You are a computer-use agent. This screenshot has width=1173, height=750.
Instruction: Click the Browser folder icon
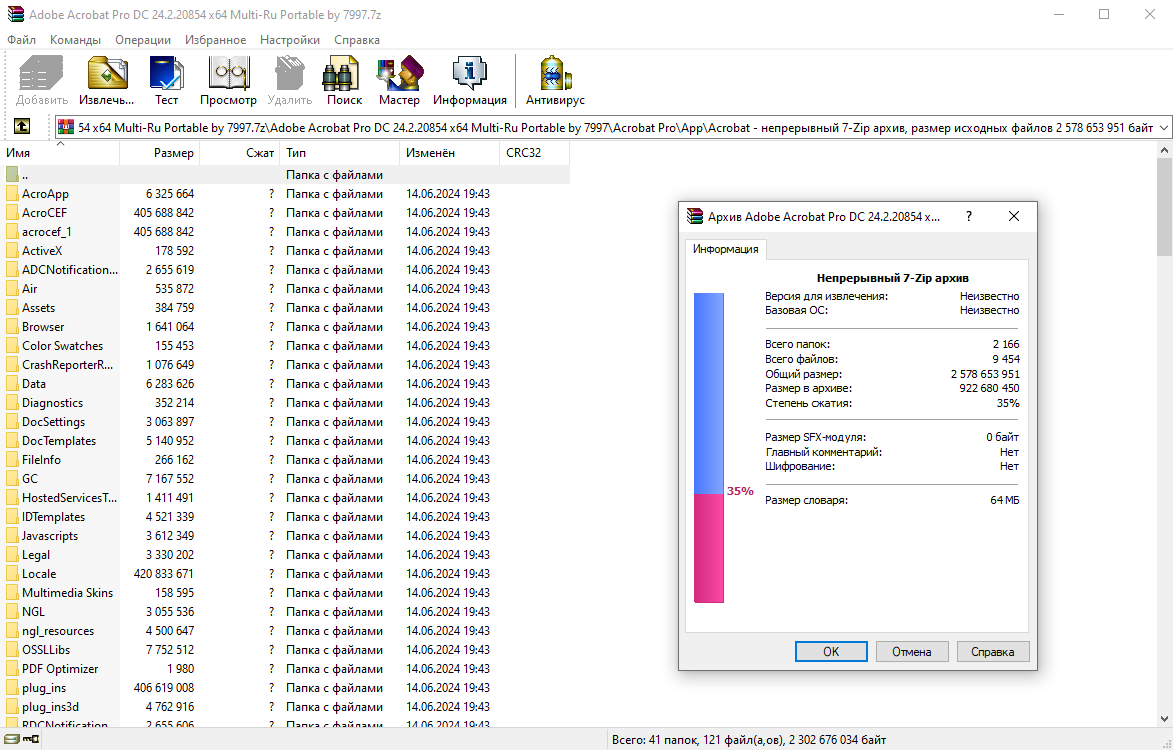coord(12,327)
